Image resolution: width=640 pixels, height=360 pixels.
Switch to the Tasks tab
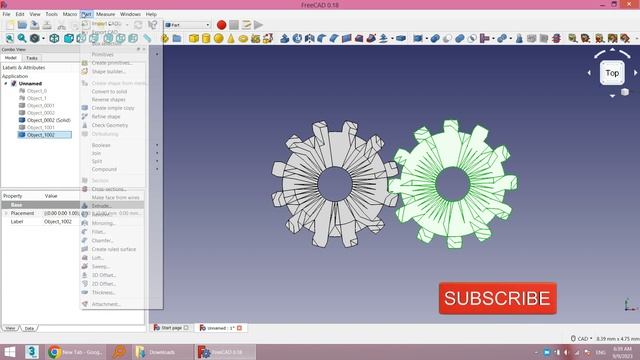pyautogui.click(x=31, y=58)
